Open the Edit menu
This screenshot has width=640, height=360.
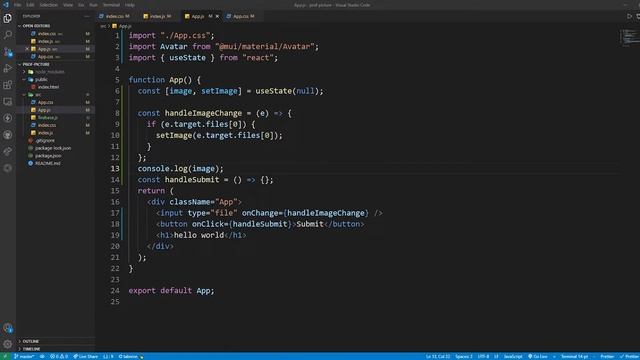[30, 5]
